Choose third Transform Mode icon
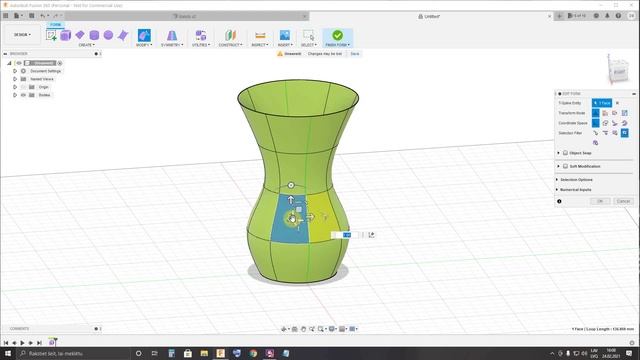Image resolution: width=640 pixels, height=360 pixels. pyautogui.click(x=615, y=113)
